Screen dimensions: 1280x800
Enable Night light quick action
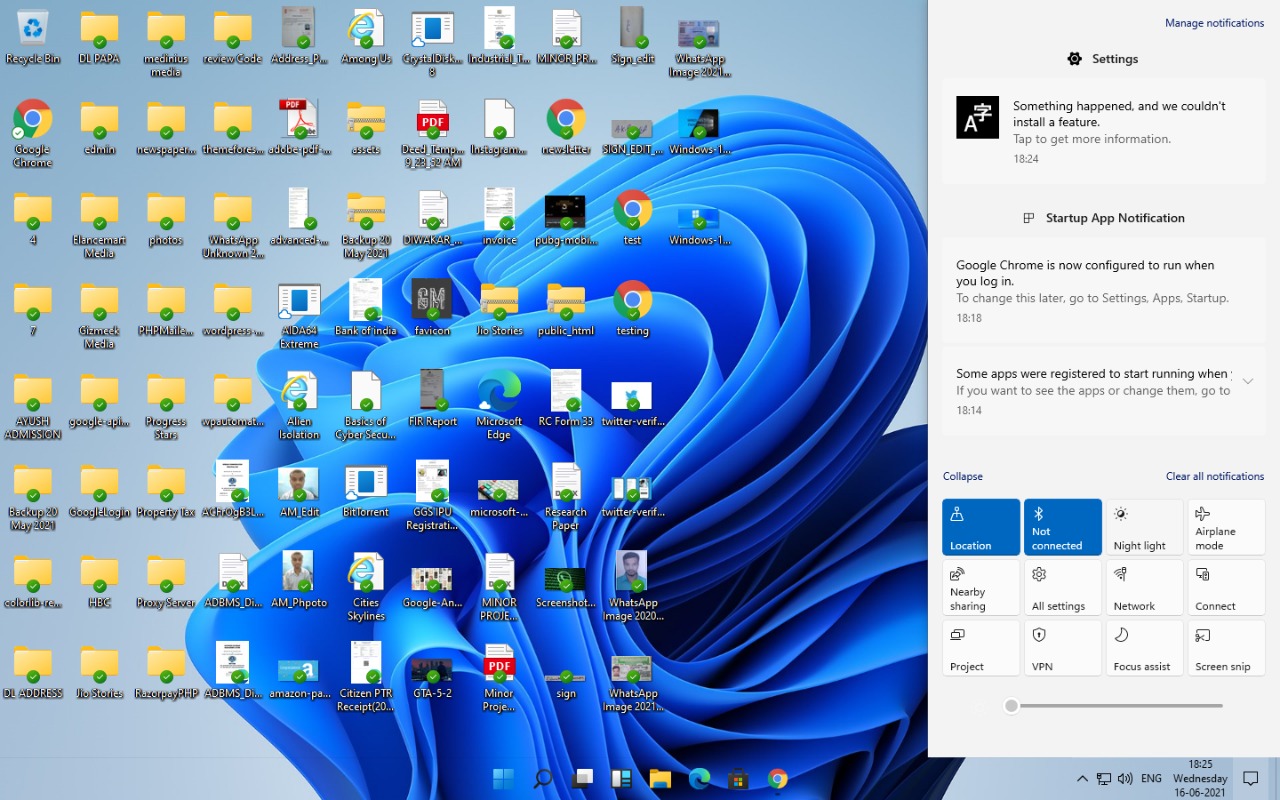point(1144,527)
